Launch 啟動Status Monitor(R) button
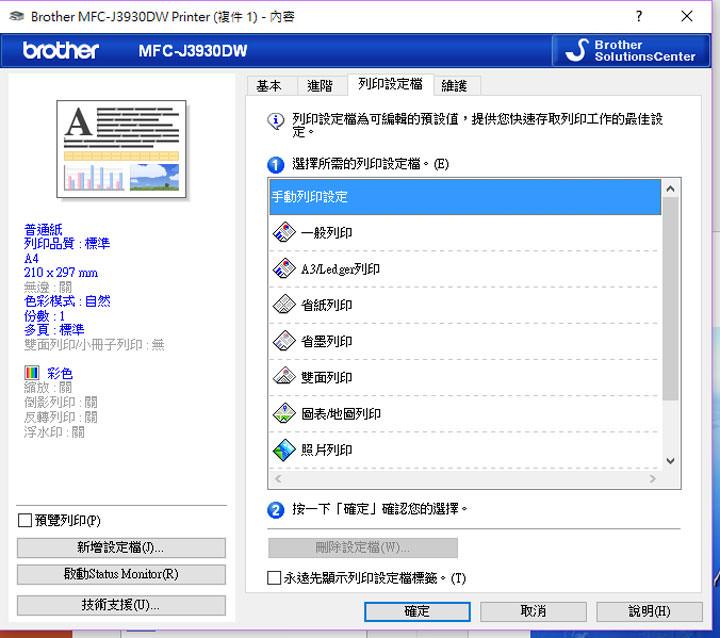This screenshot has height=638, width=720. 121,574
